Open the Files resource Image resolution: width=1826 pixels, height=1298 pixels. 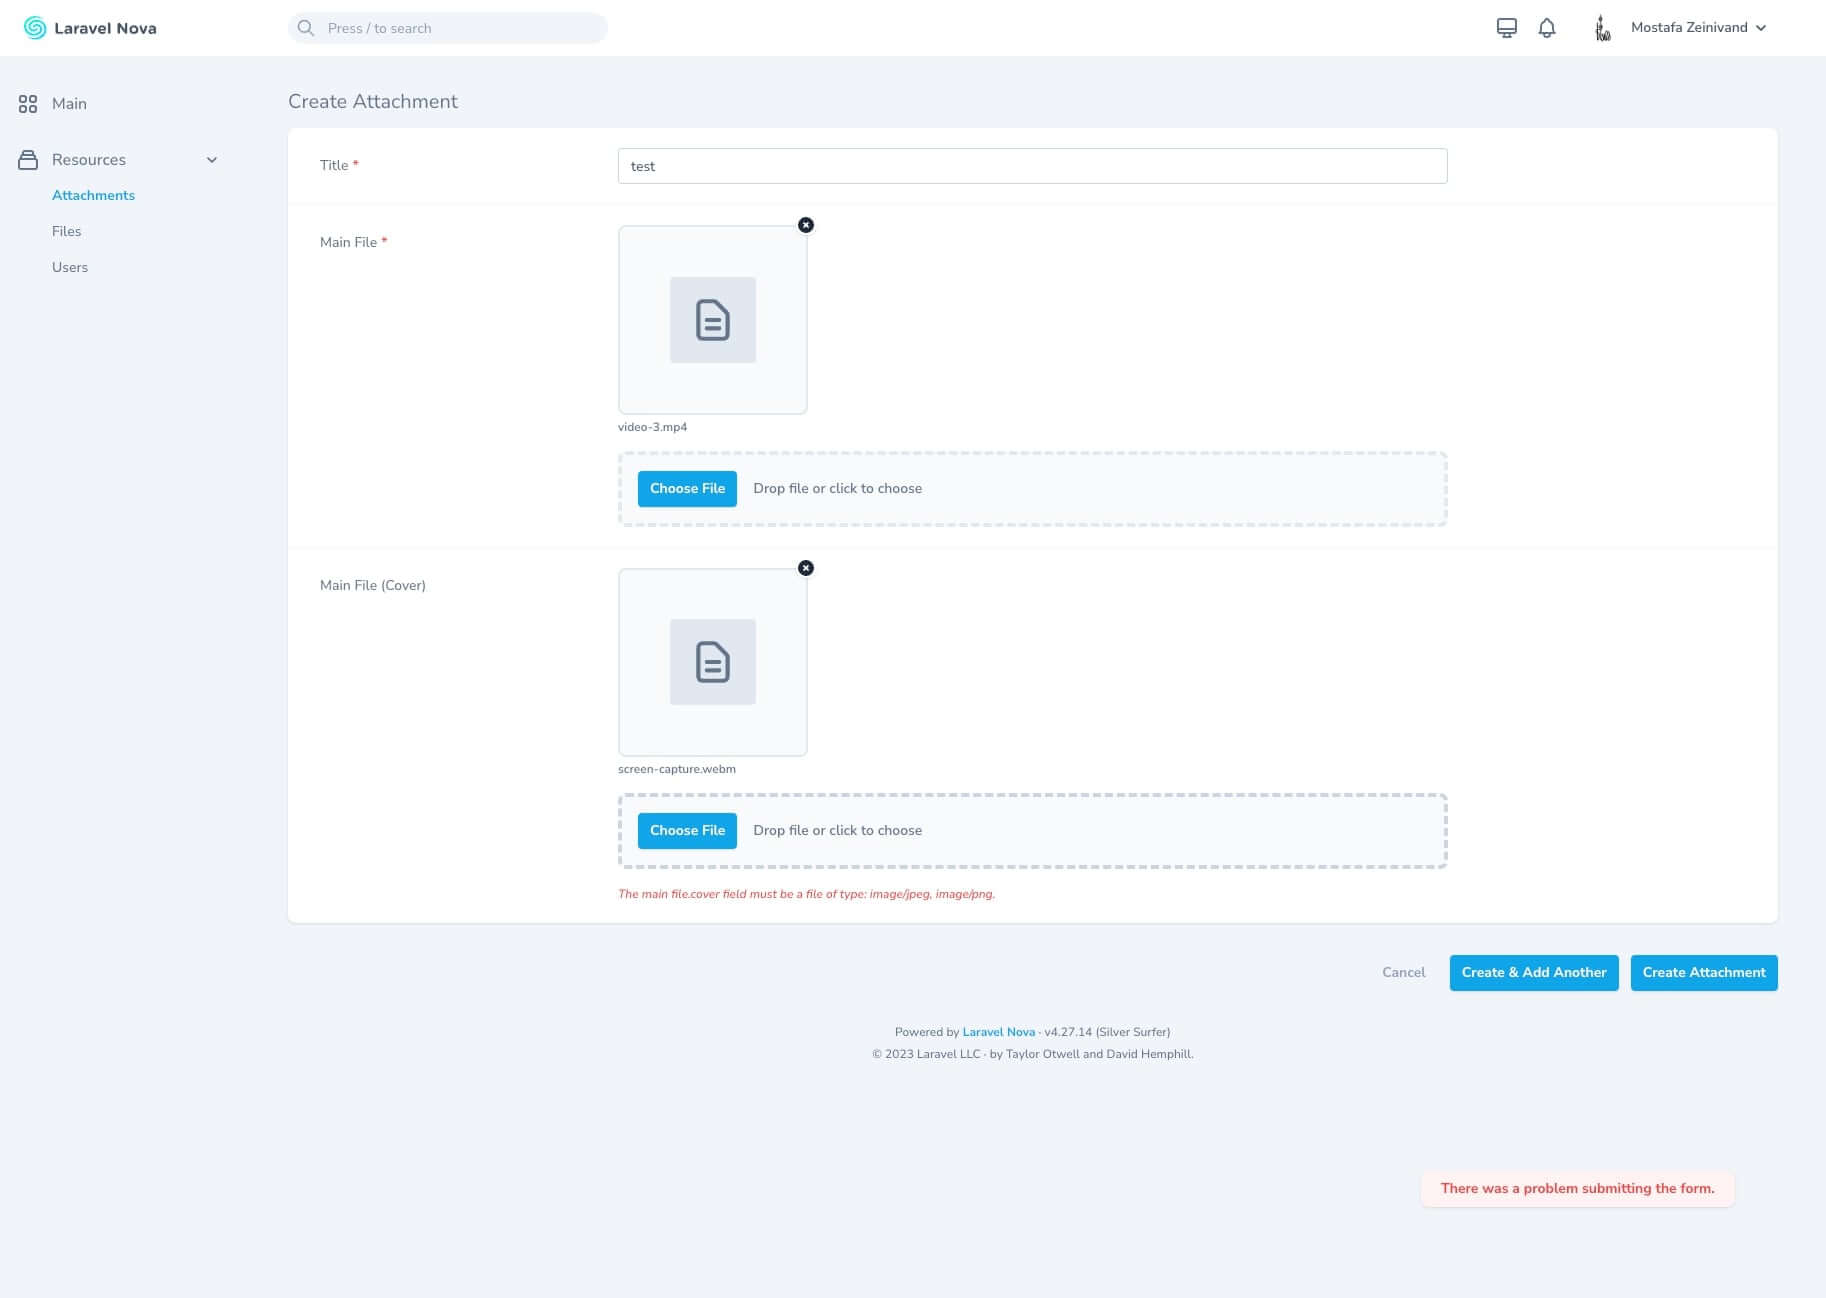66,231
